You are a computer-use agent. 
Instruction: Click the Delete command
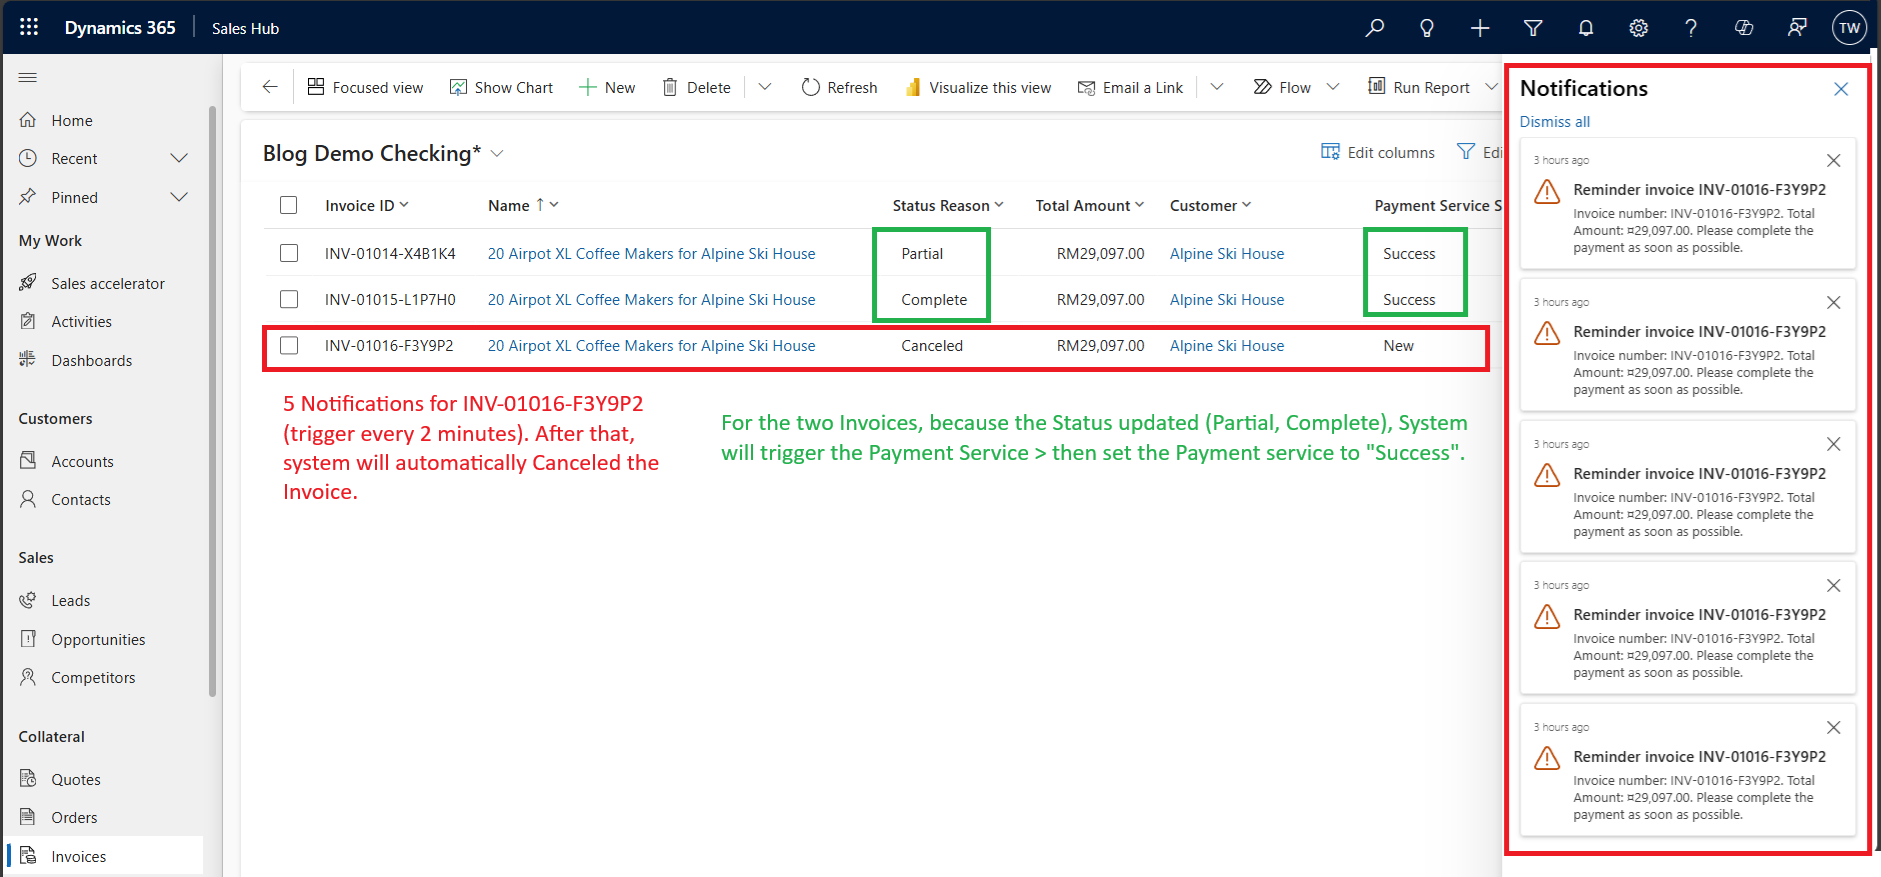(x=696, y=87)
